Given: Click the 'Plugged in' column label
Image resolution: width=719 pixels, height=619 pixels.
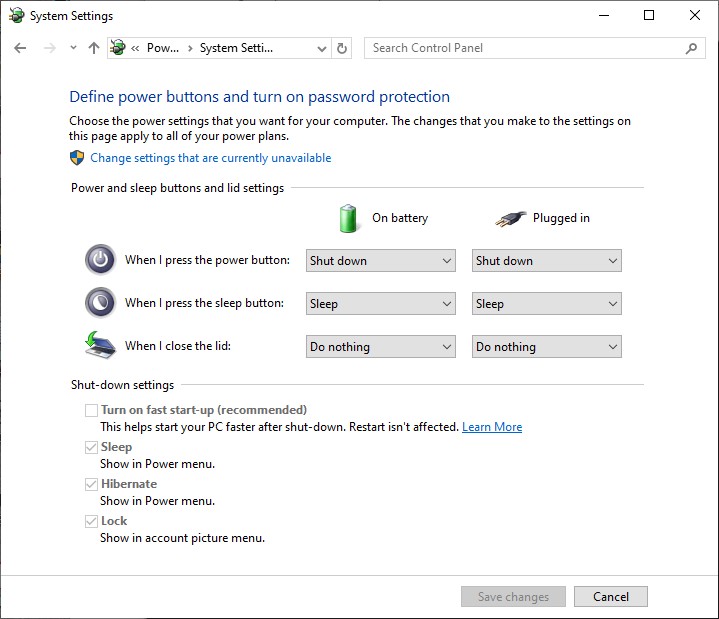Looking at the screenshot, I should (x=561, y=218).
